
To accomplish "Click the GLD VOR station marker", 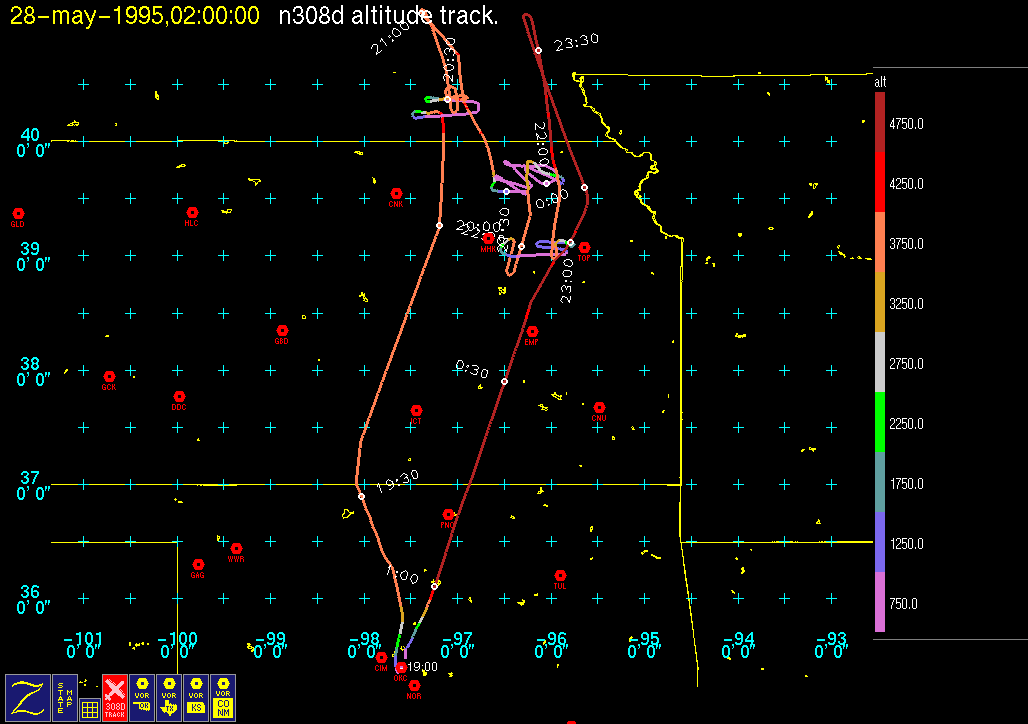I will point(18,214).
